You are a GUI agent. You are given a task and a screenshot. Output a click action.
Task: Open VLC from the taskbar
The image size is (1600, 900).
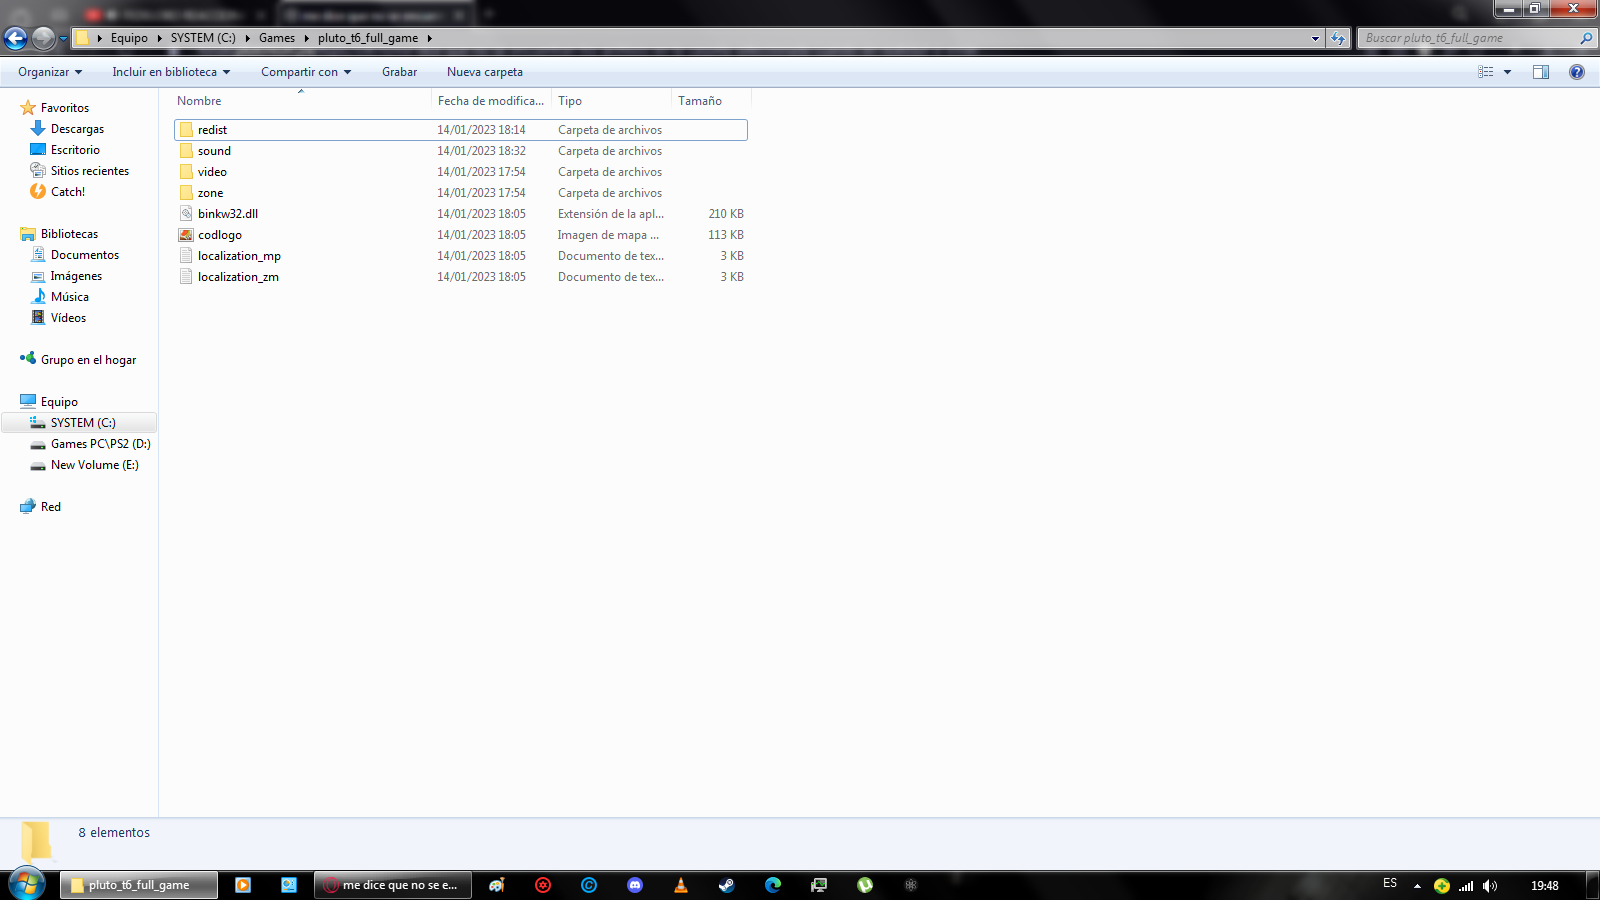pyautogui.click(x=681, y=885)
